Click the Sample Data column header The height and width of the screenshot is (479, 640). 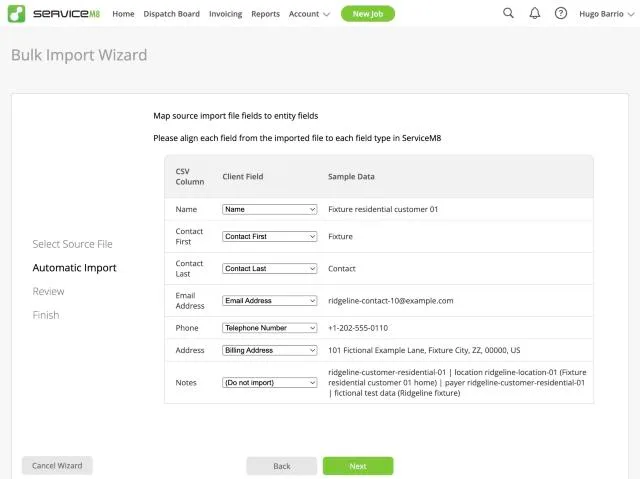point(351,177)
